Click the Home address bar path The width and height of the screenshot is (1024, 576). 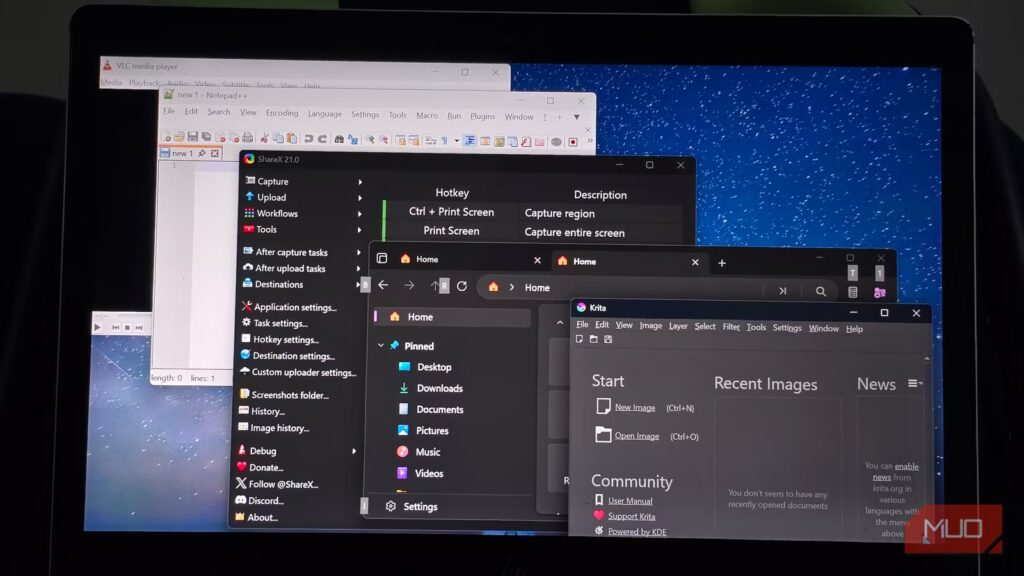[537, 287]
